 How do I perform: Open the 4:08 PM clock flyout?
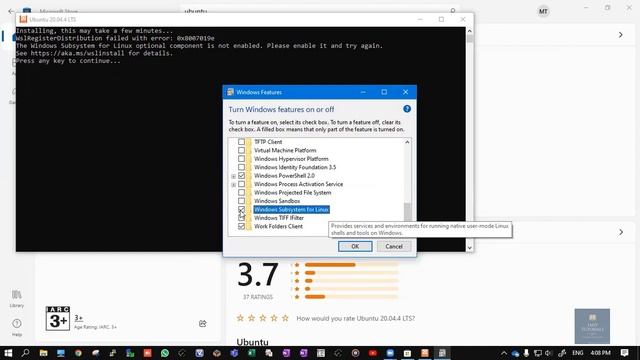click(600, 353)
